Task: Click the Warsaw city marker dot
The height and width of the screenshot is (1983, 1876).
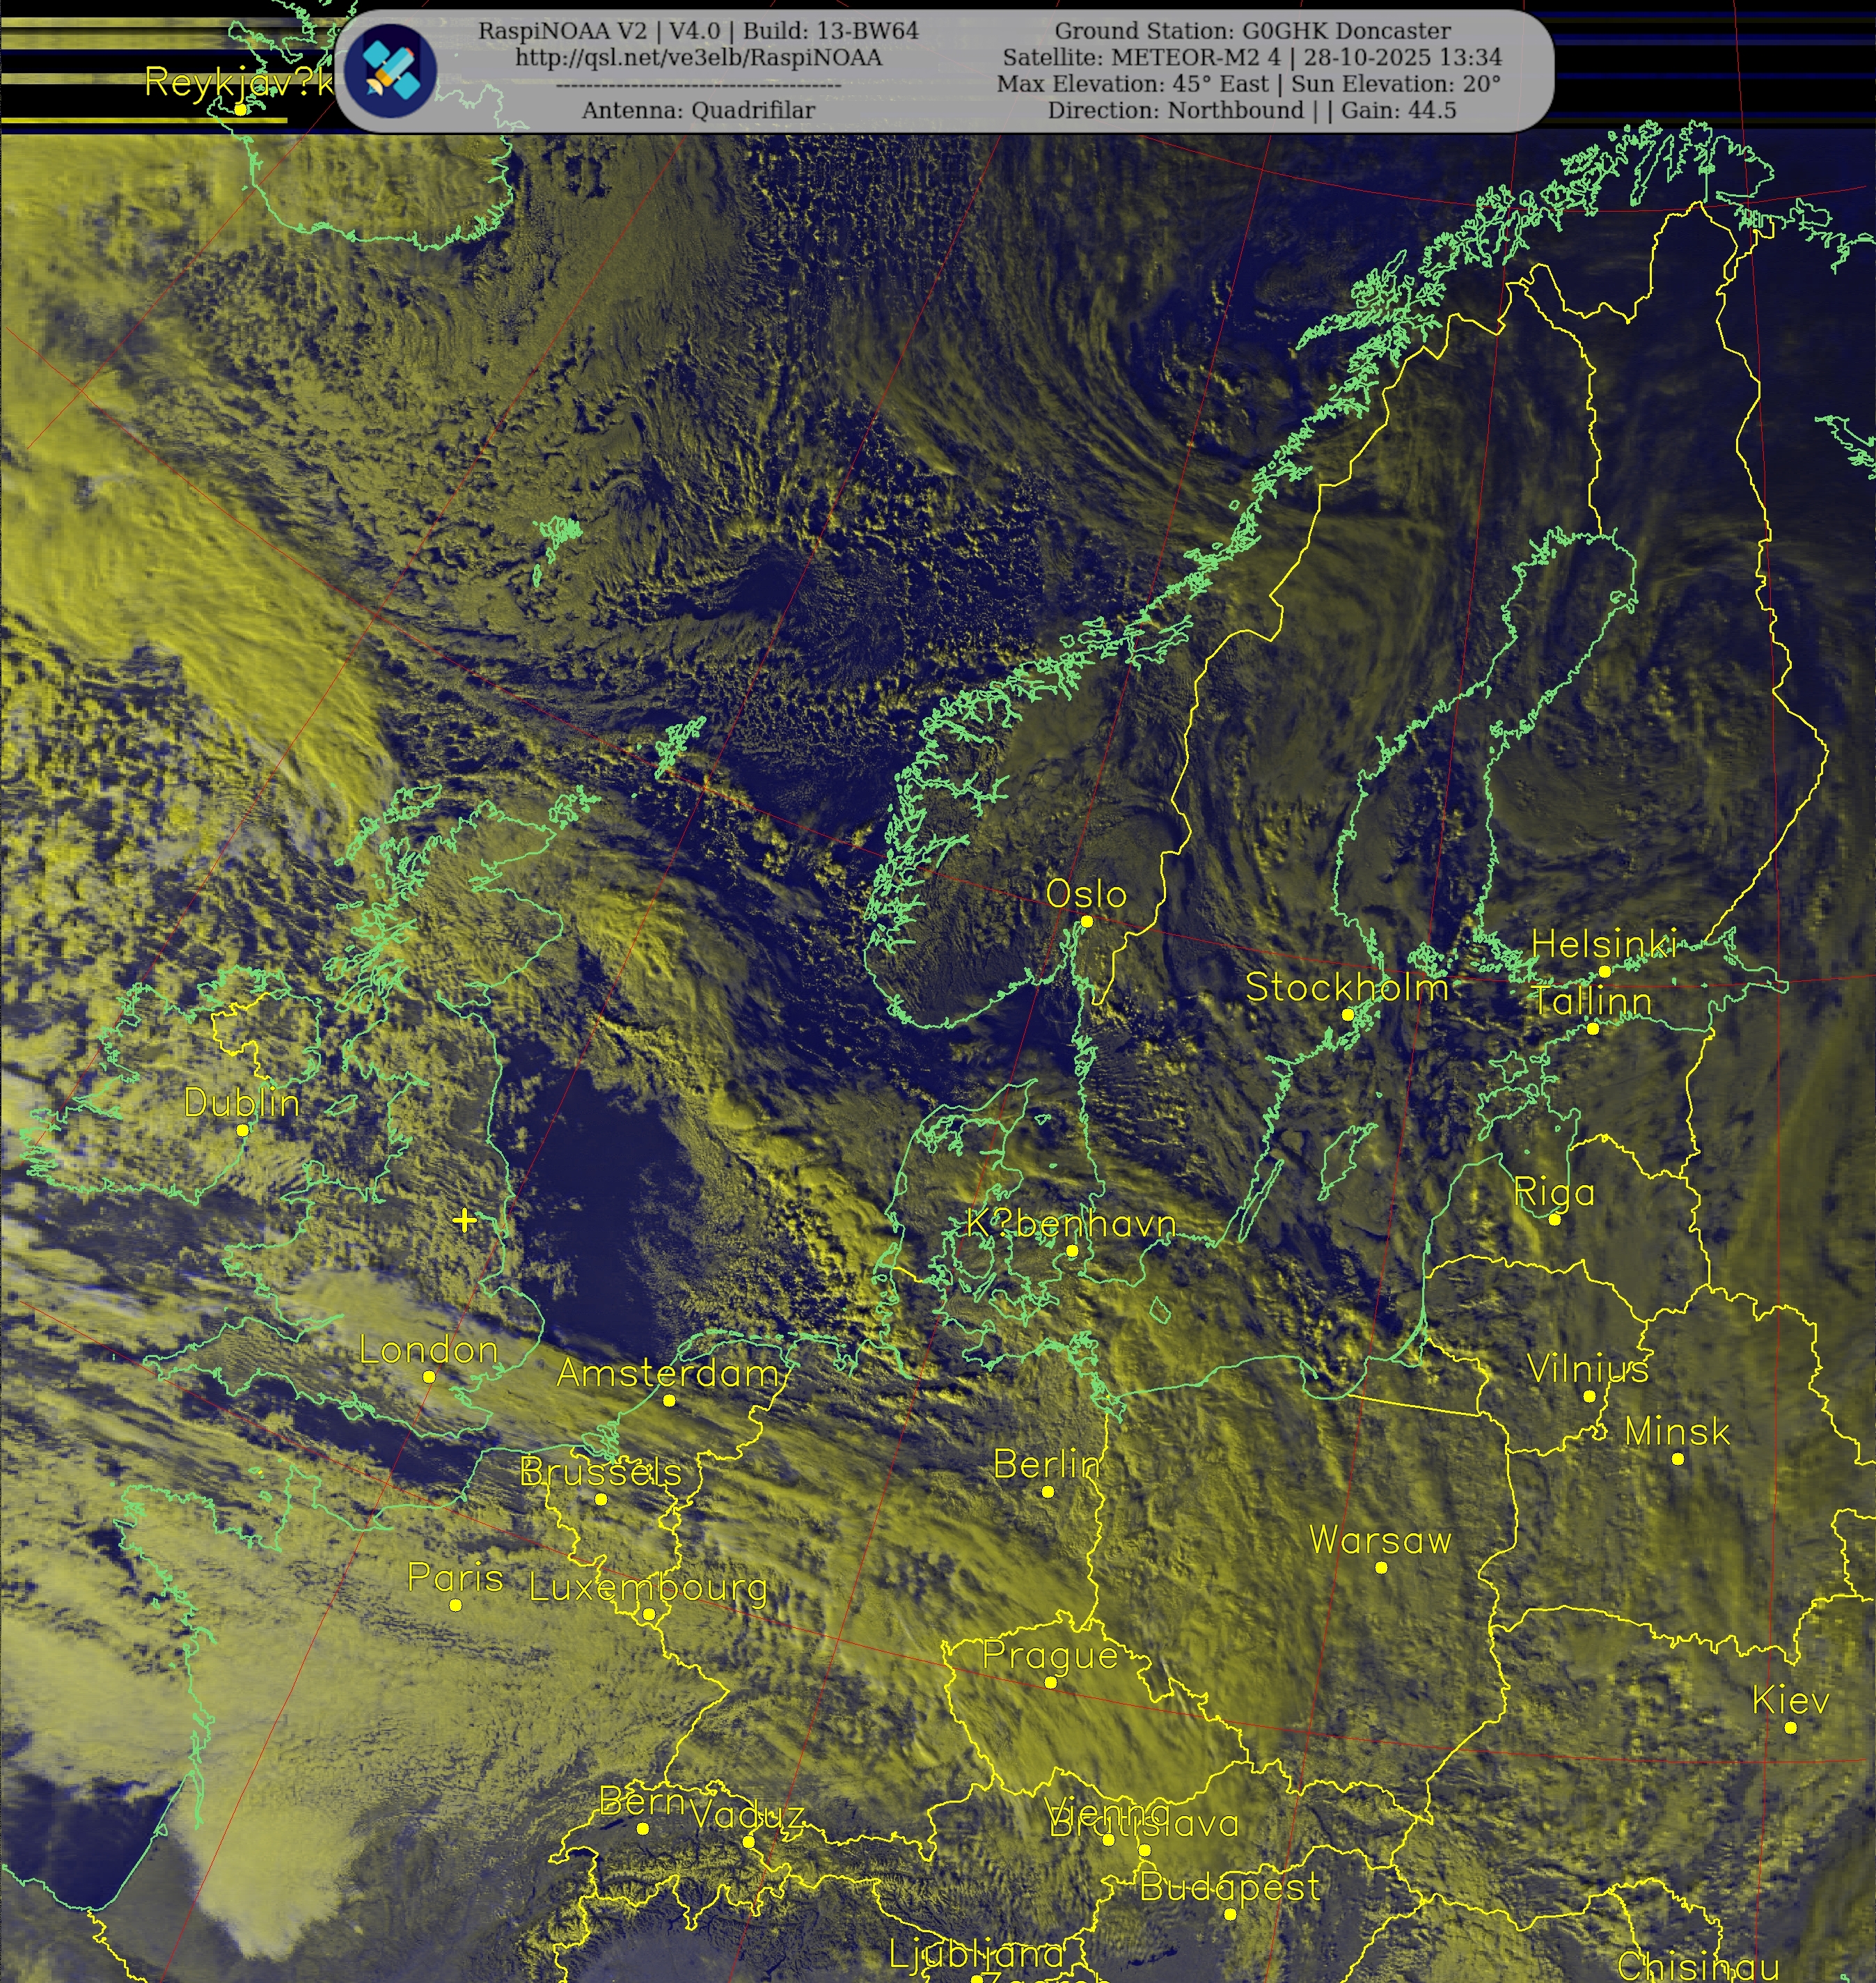Action: (x=1381, y=1567)
